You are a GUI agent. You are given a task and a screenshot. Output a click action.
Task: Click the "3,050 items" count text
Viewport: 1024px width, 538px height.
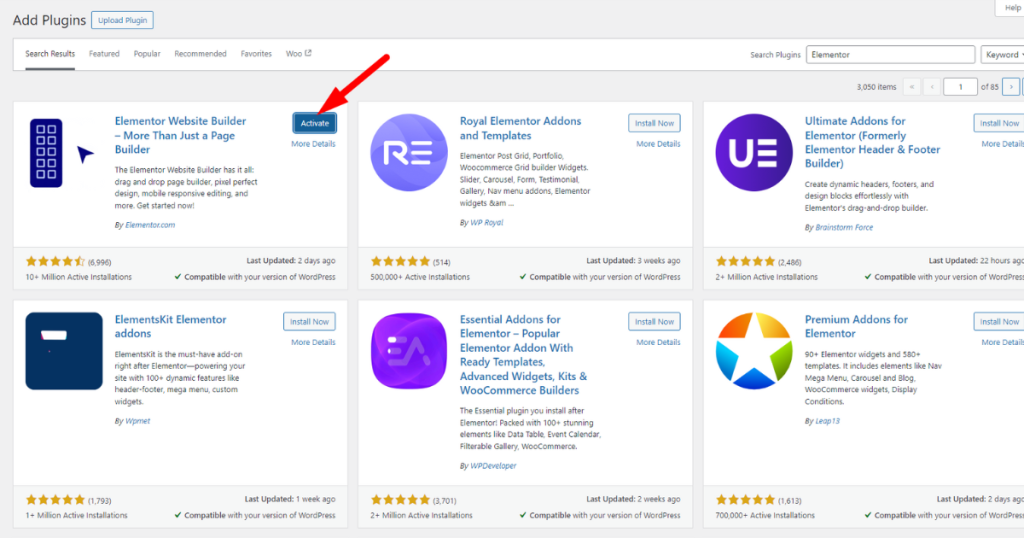click(876, 87)
